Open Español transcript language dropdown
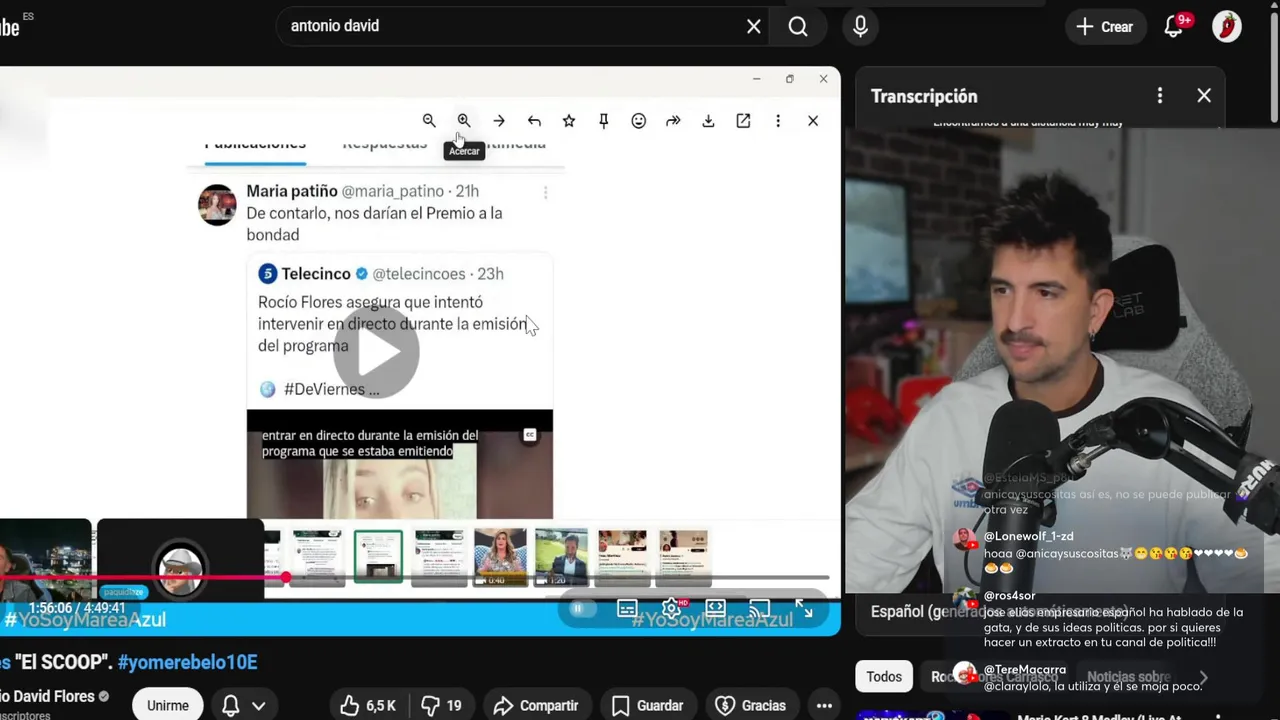The width and height of the screenshot is (1280, 720). (1000, 612)
